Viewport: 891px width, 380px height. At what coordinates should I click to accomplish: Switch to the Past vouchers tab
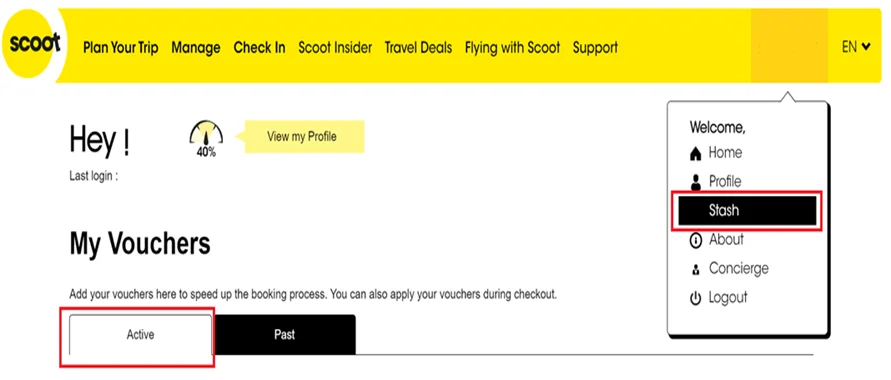pyautogui.click(x=284, y=335)
